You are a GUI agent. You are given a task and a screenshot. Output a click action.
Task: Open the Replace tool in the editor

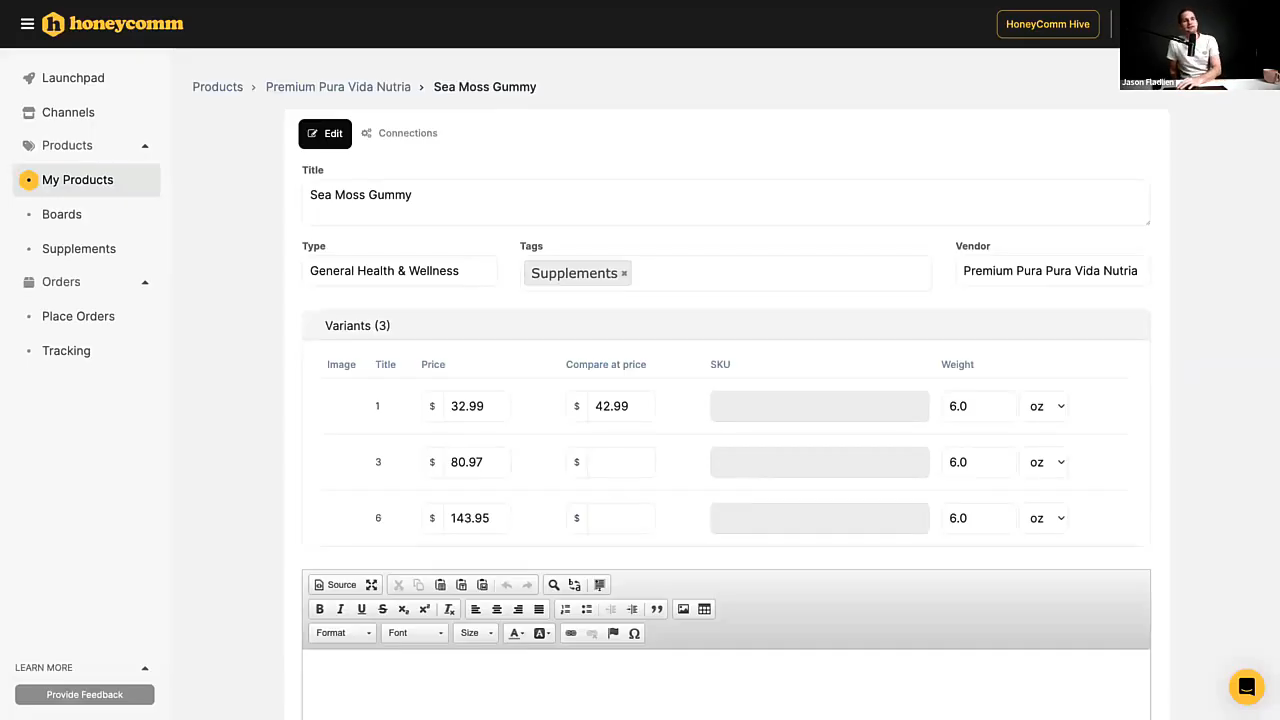[575, 585]
